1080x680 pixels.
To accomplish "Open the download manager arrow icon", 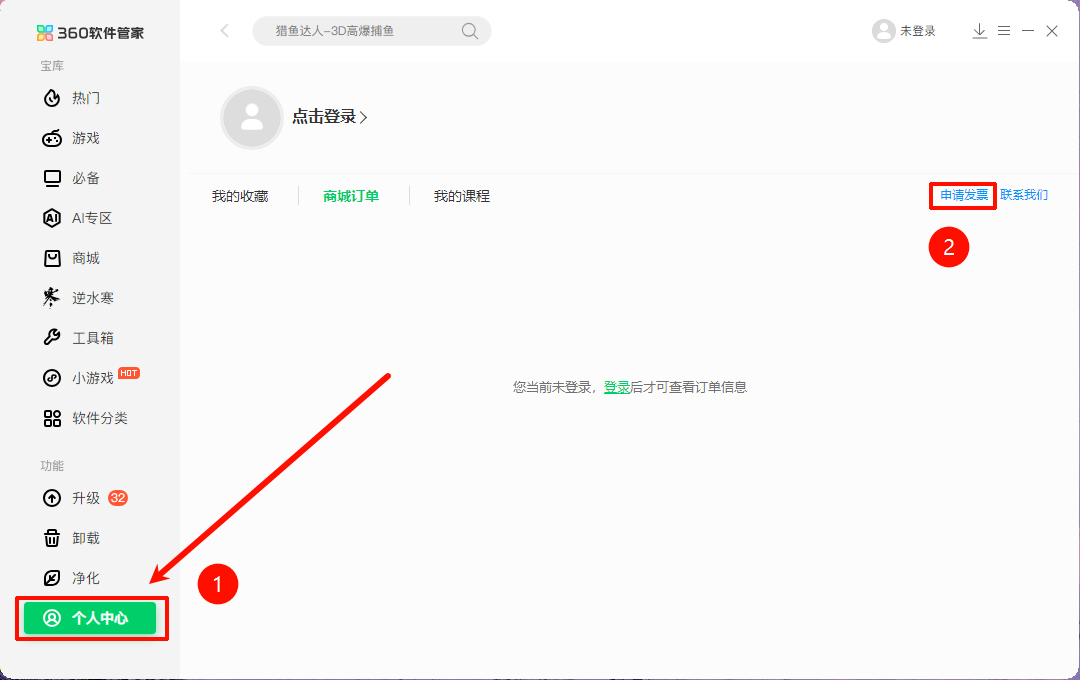I will coord(979,30).
